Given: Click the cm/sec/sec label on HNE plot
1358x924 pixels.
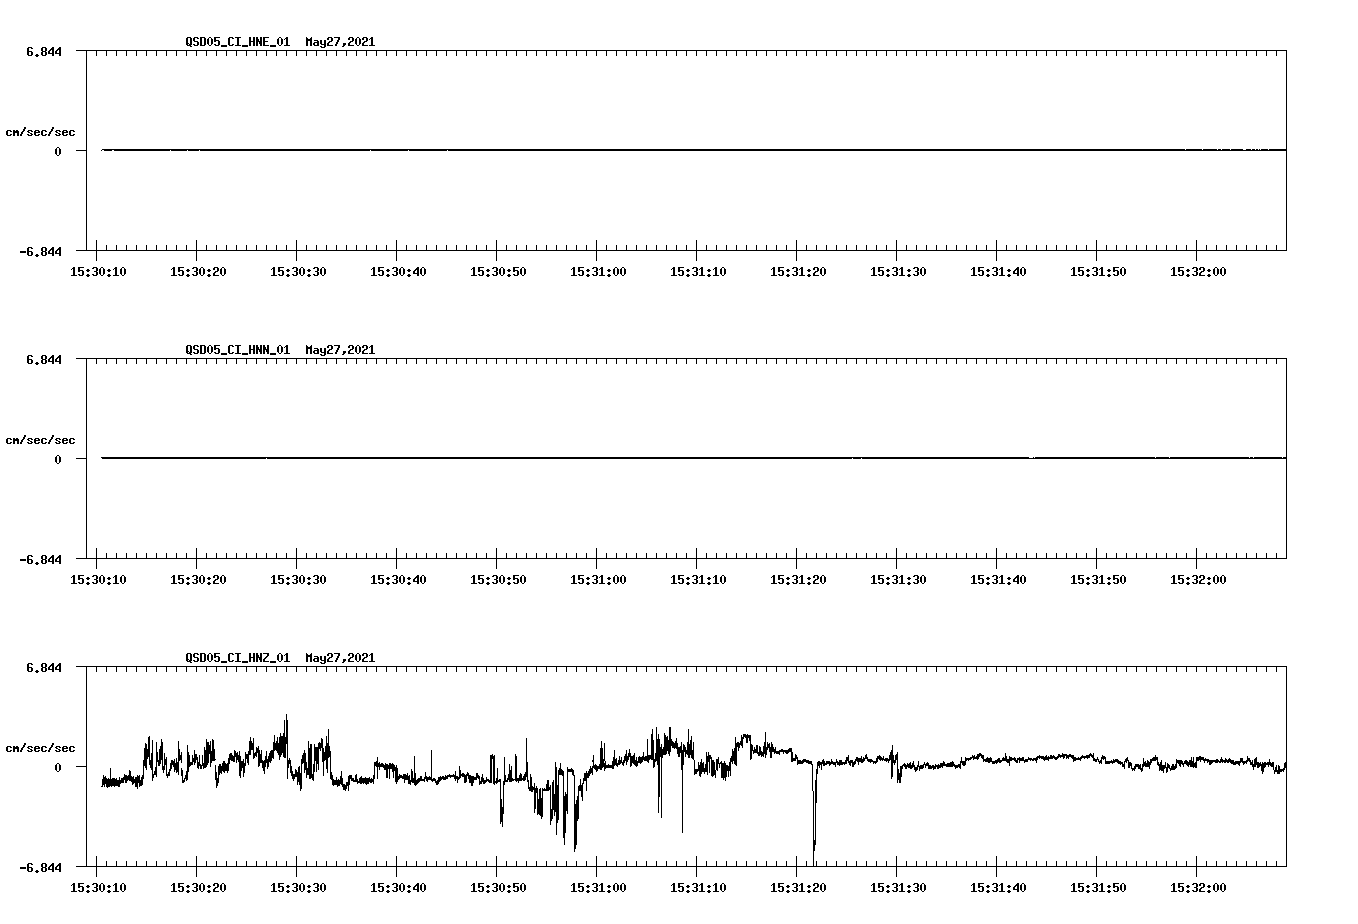Looking at the screenshot, I should tap(42, 131).
